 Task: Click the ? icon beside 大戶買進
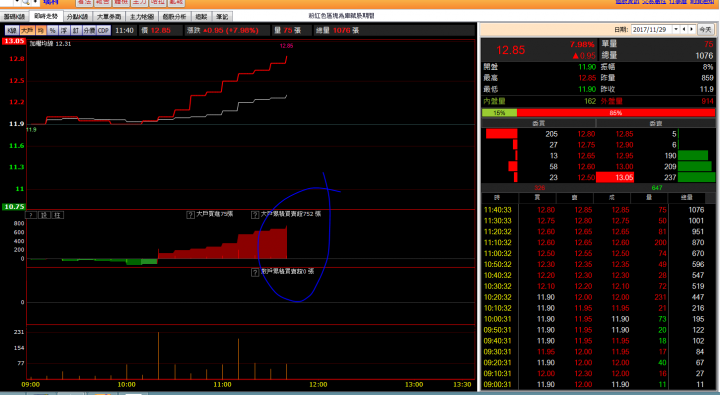point(191,215)
